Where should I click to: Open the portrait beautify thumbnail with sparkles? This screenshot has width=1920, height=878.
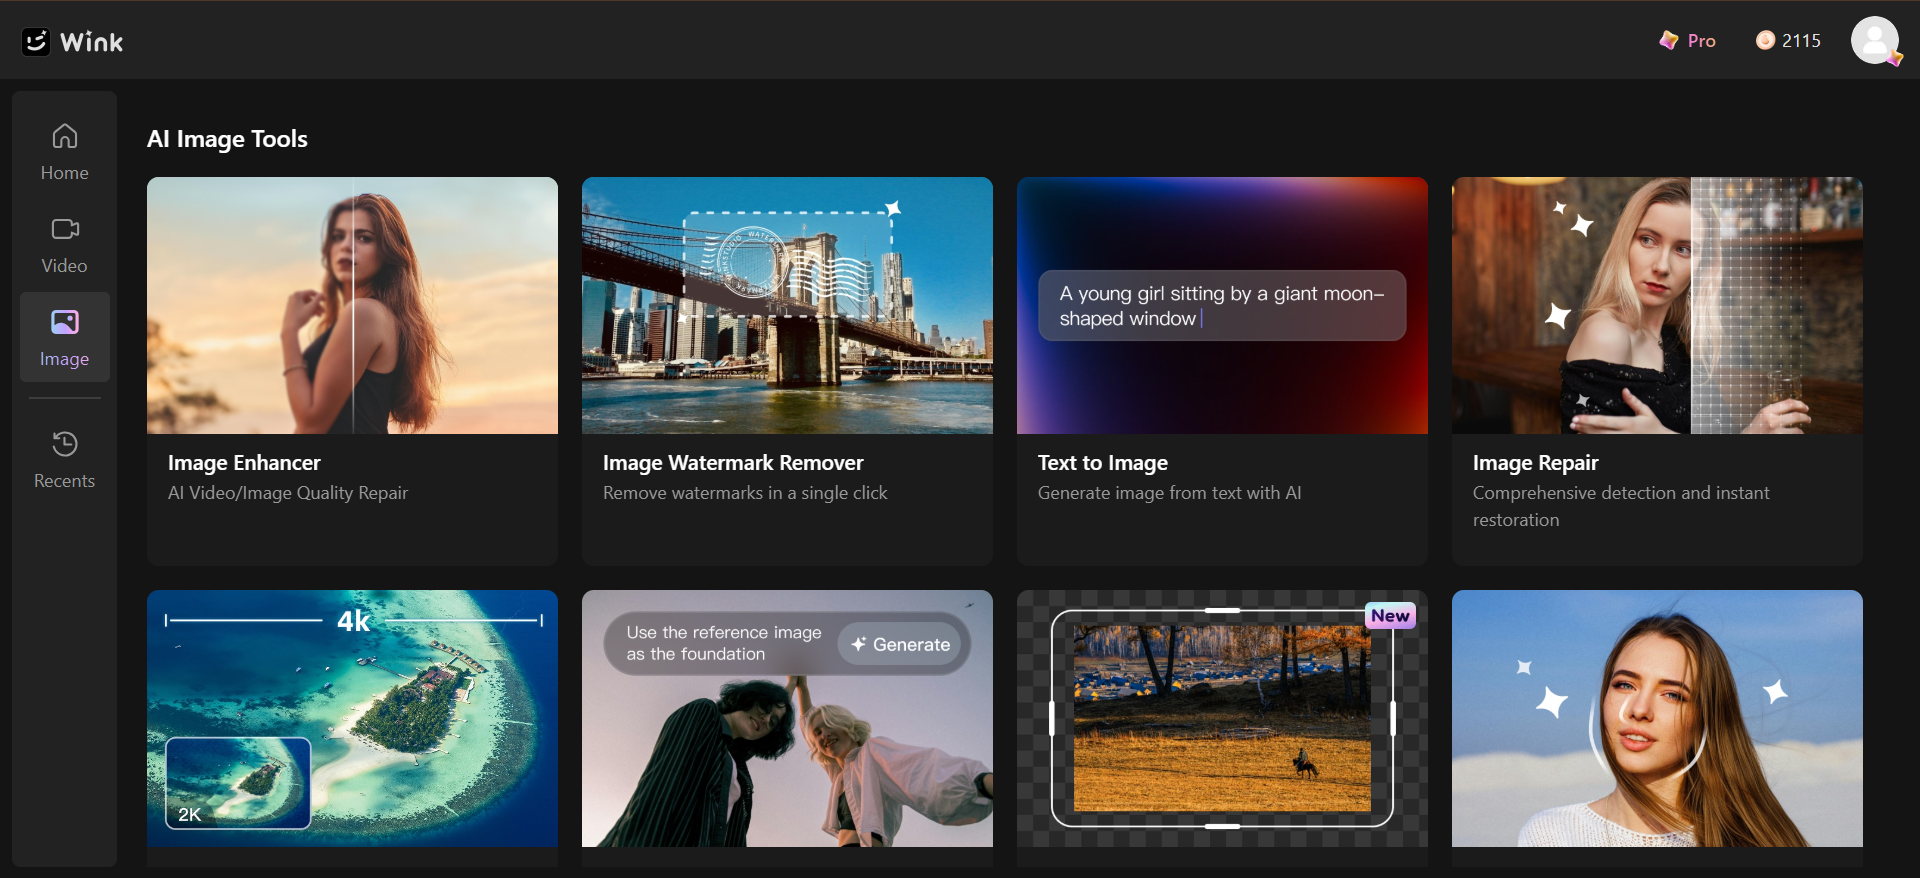pos(1657,718)
